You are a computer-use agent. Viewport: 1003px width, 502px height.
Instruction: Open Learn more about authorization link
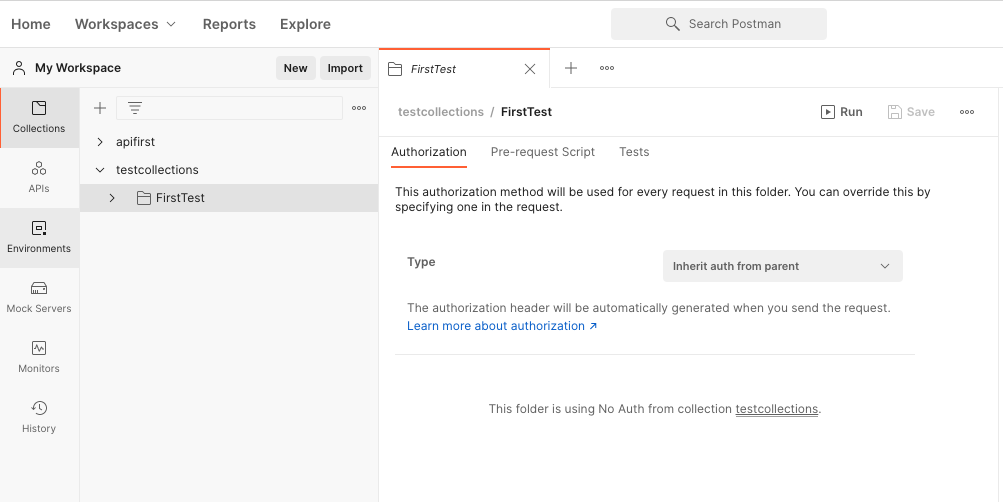pos(502,326)
